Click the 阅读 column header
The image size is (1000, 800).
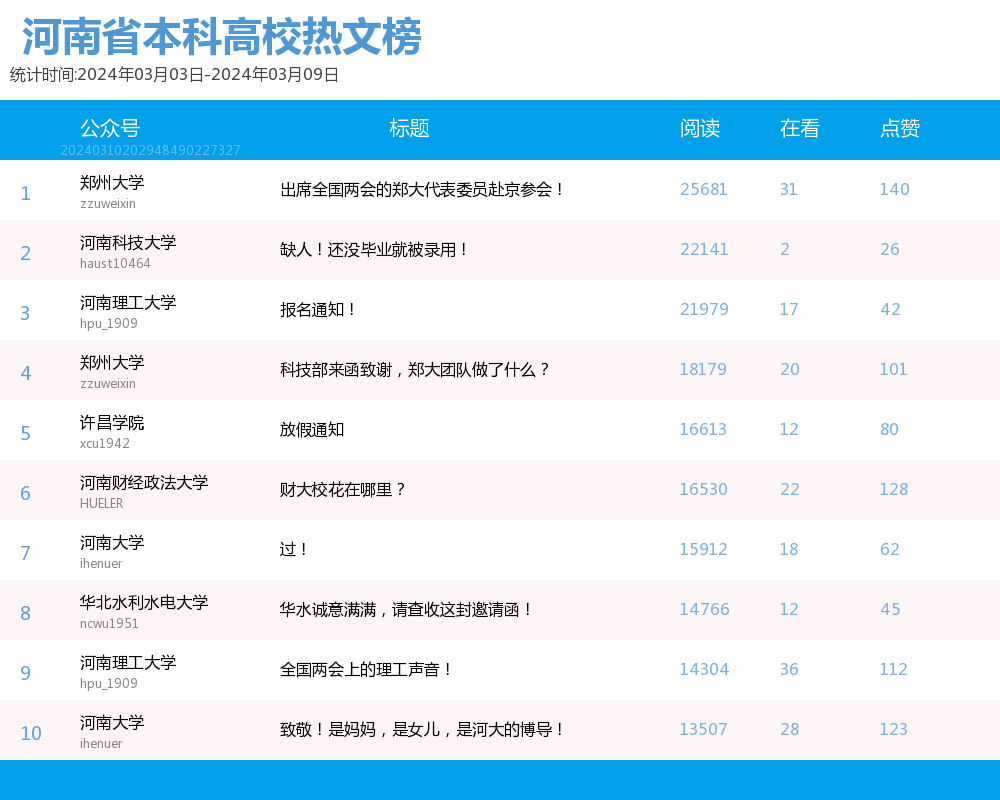700,128
